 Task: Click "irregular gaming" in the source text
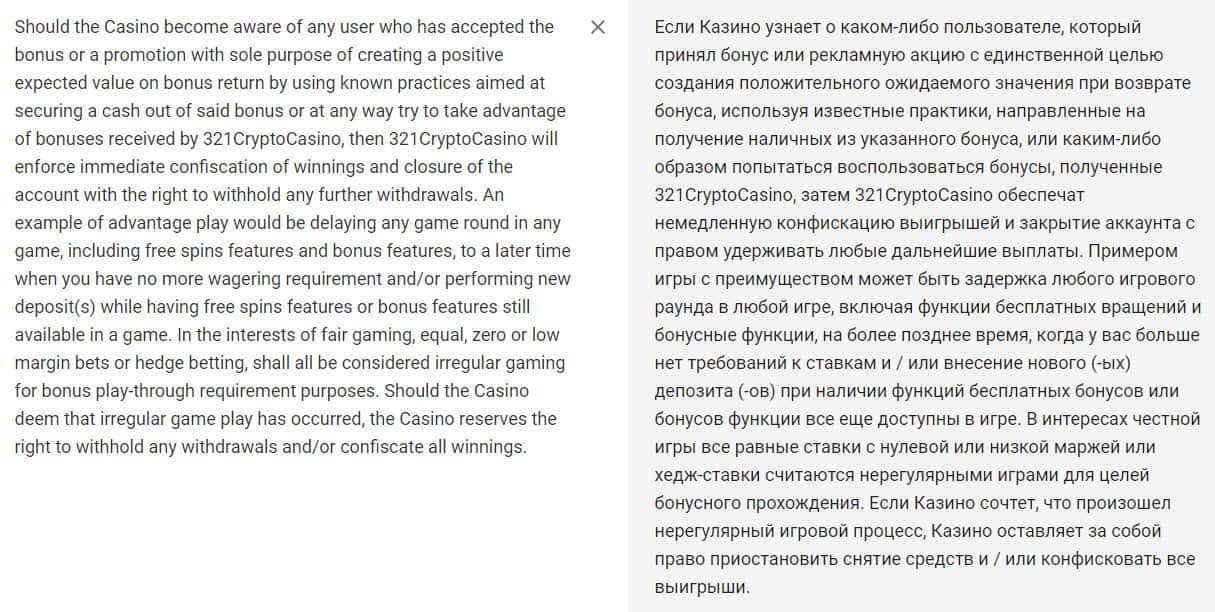tap(500, 362)
